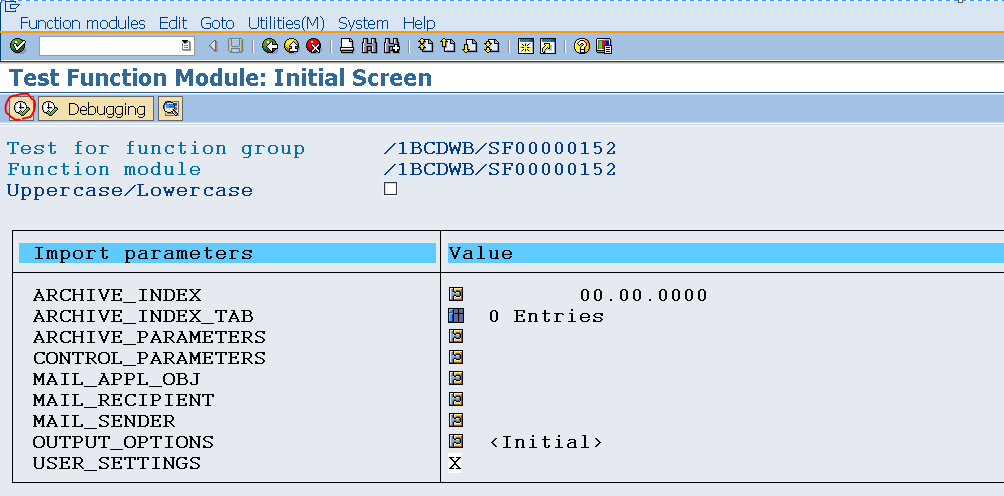Screen dimensions: 1004x496
Task: Click the Debugging button
Action: [x=96, y=109]
